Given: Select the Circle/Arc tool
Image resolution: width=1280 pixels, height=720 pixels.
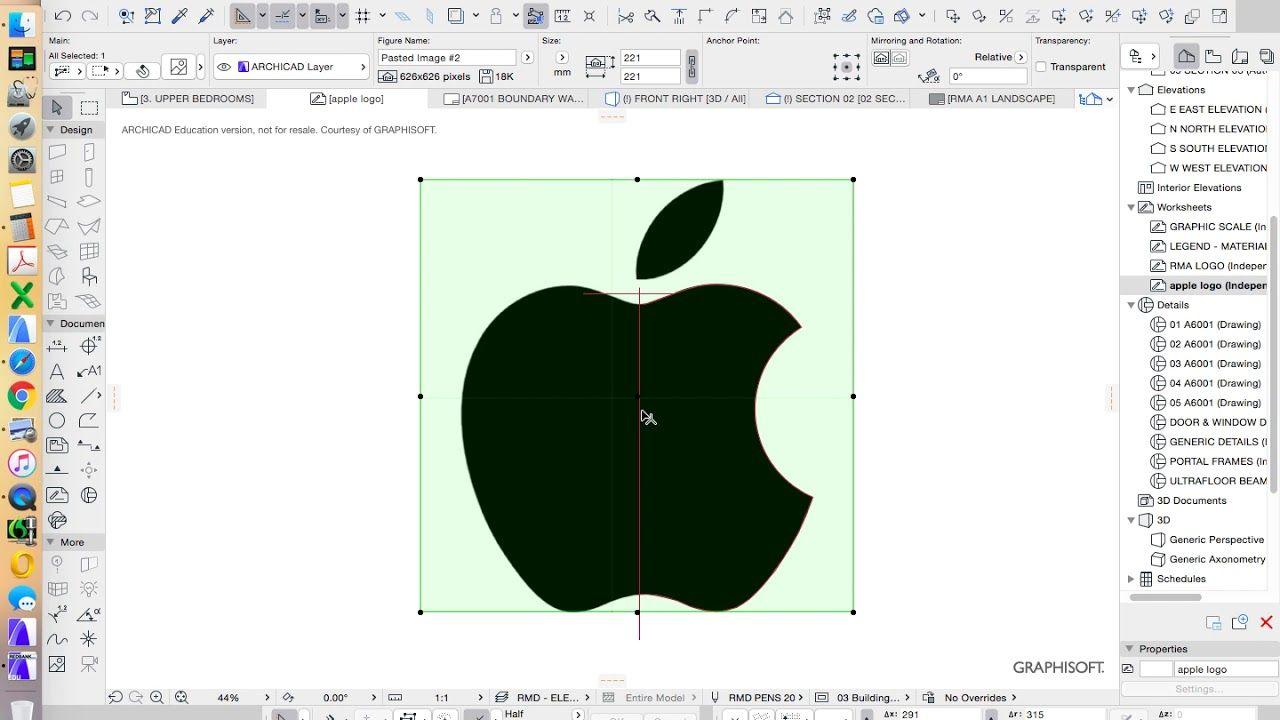Looking at the screenshot, I should tap(57, 421).
